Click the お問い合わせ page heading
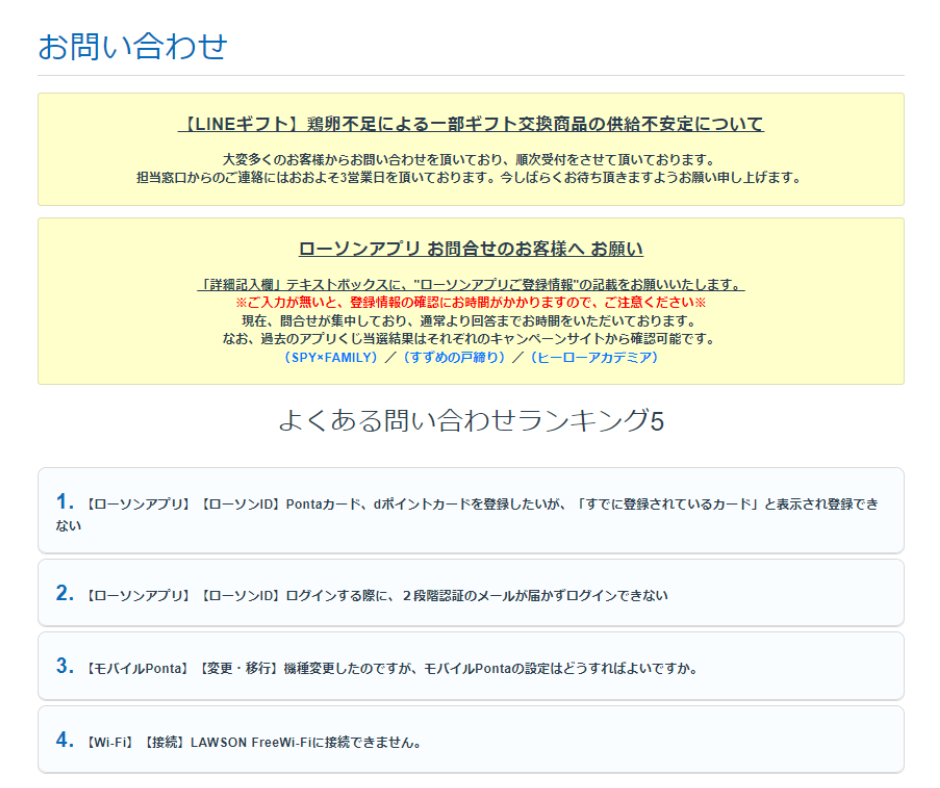Image resolution: width=940 pixels, height=788 pixels. [x=132, y=46]
